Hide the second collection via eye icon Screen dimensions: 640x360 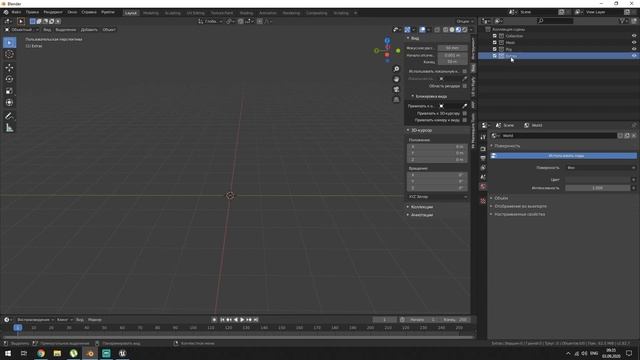[x=634, y=42]
